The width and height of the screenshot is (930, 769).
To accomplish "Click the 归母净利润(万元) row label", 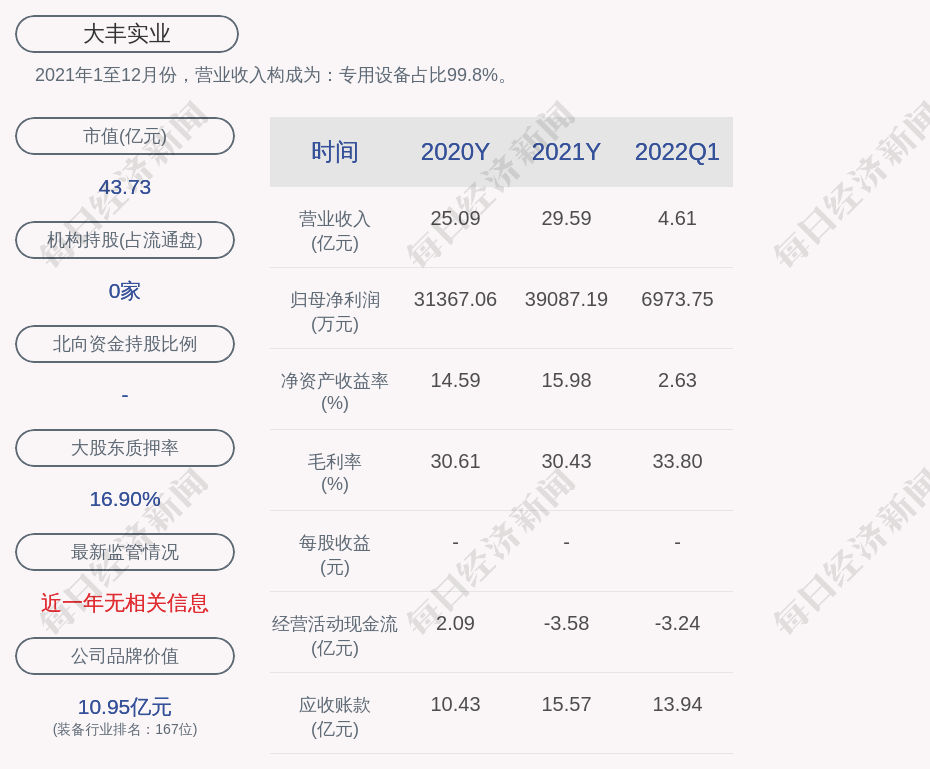I will pyautogui.click(x=335, y=312).
